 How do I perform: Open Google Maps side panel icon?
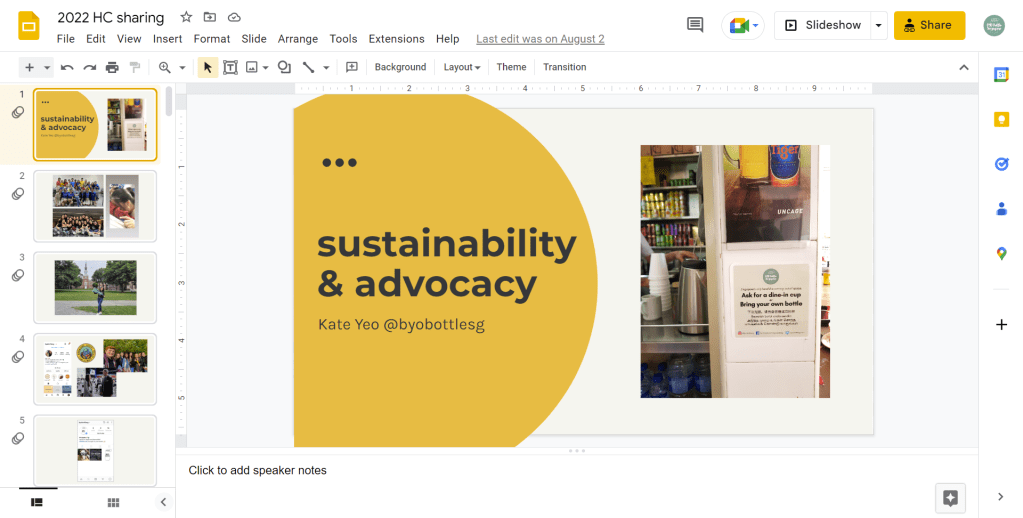click(1001, 254)
